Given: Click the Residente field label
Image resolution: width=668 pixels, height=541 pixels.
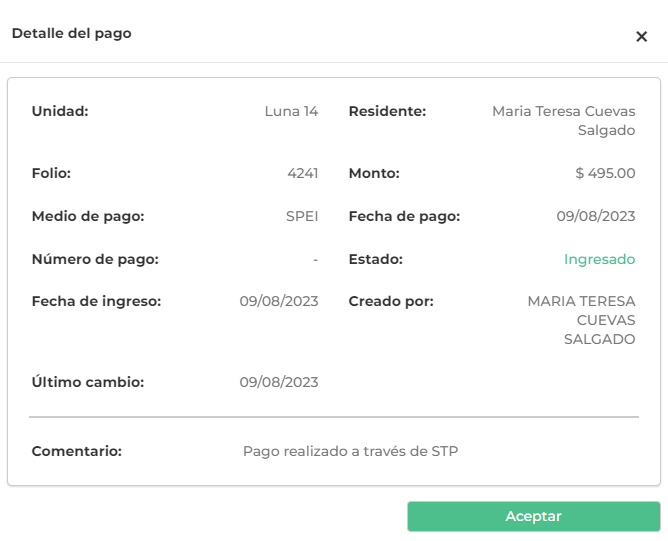Looking at the screenshot, I should coord(387,111).
